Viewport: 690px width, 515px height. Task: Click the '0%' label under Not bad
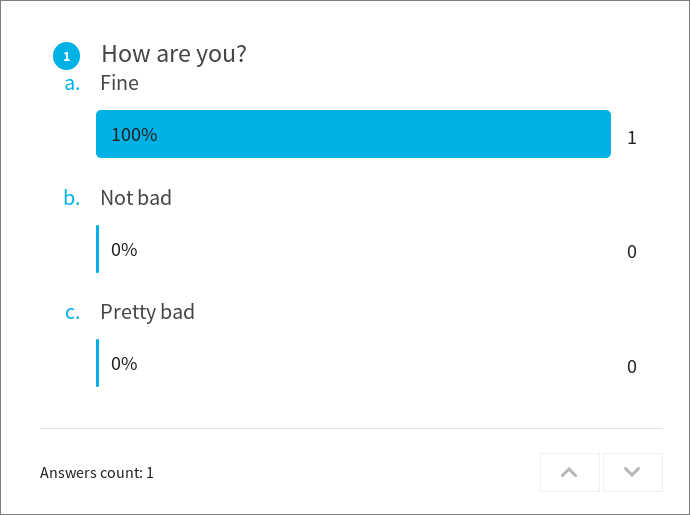coord(124,250)
